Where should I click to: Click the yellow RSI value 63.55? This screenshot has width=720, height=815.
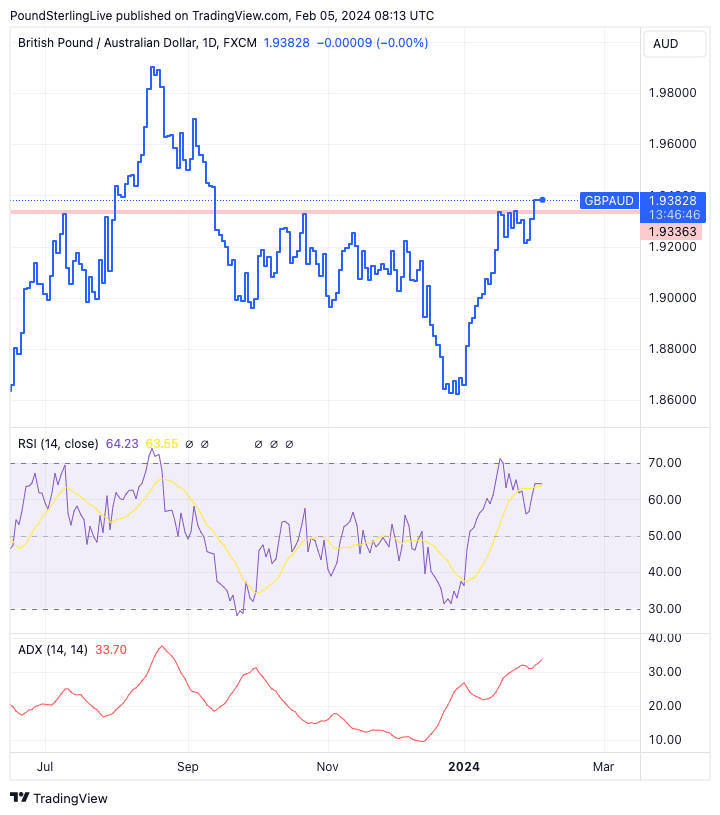[161, 443]
